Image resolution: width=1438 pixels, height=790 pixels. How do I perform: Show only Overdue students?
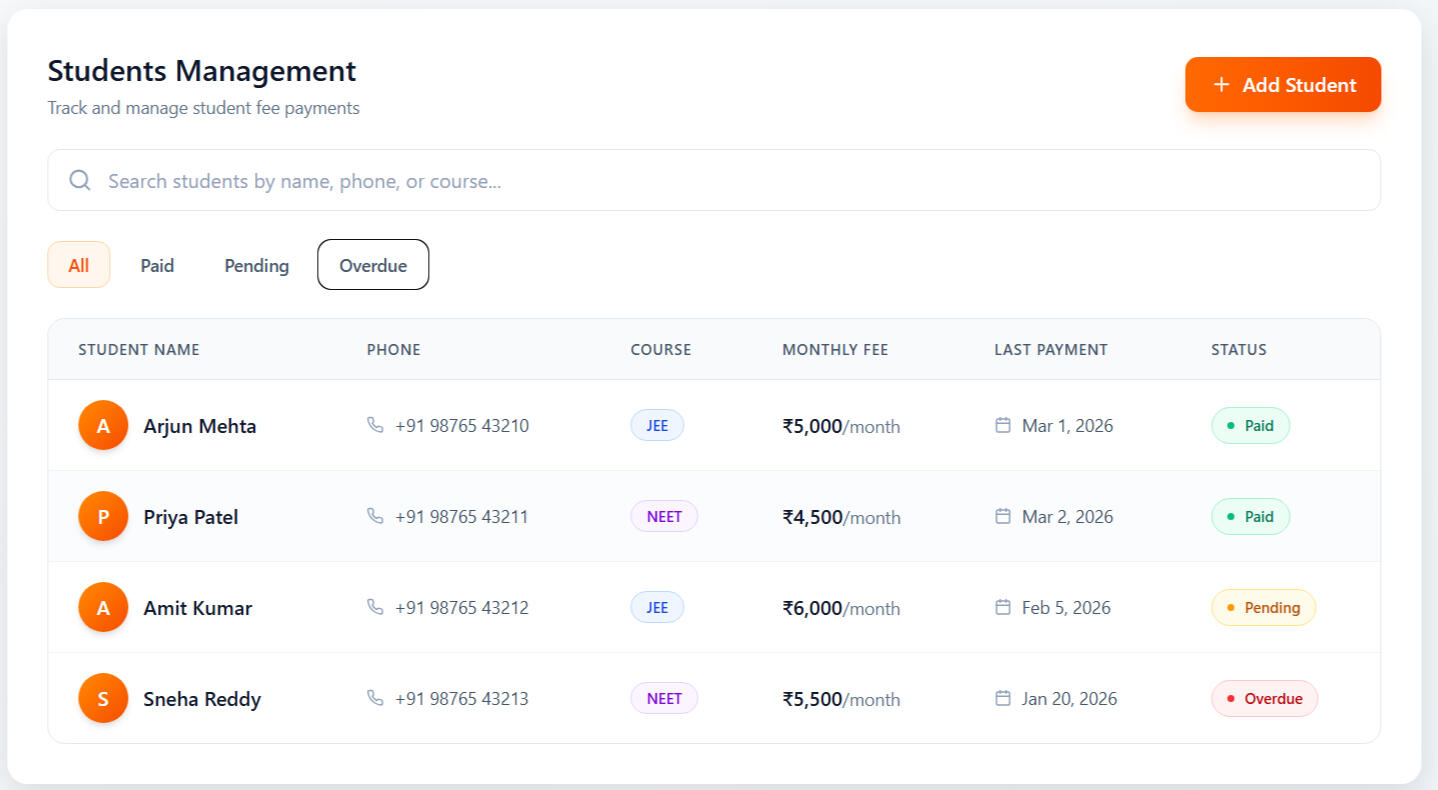pos(373,265)
